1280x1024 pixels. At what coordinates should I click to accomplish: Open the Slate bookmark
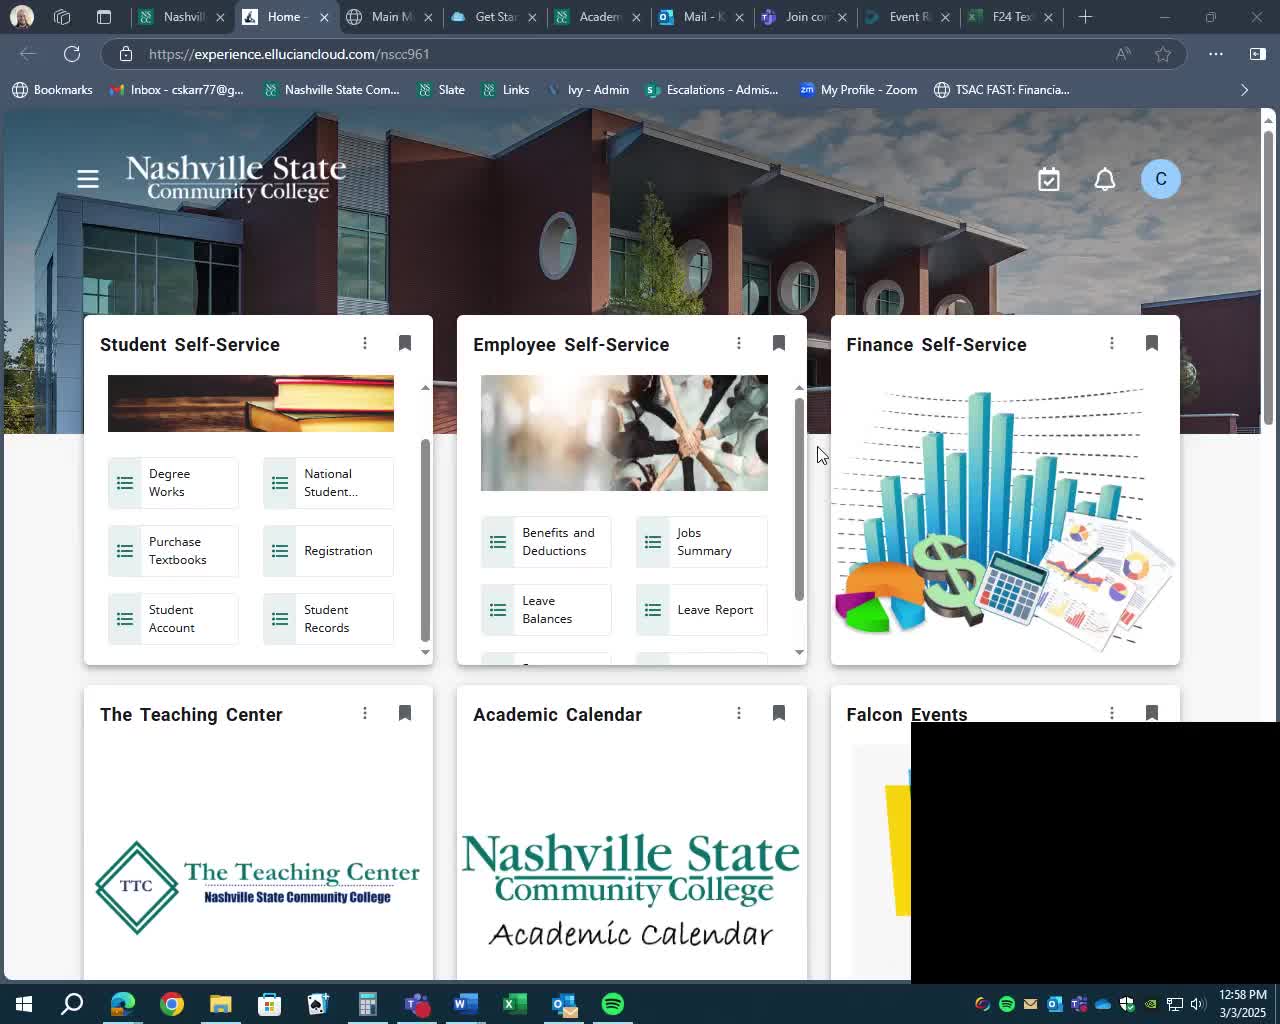pyautogui.click(x=441, y=90)
